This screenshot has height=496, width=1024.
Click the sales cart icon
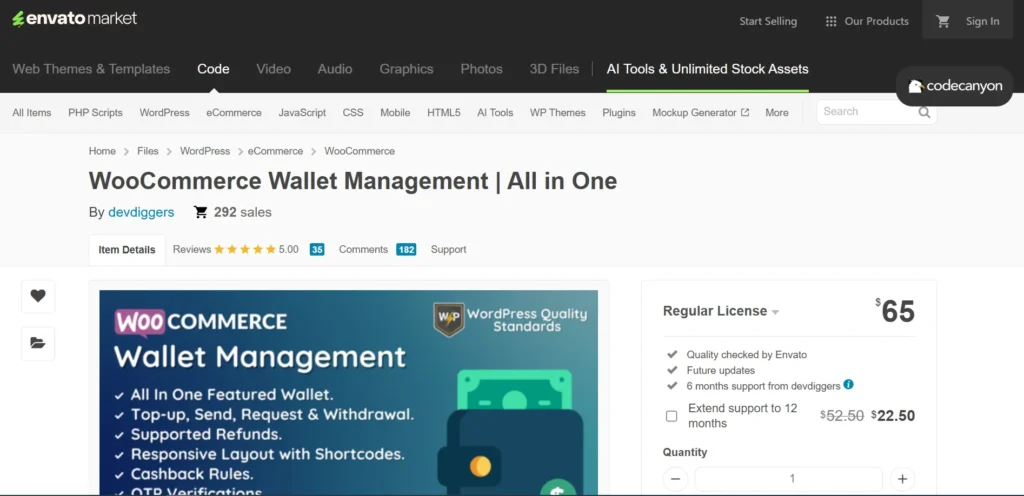click(x=200, y=212)
